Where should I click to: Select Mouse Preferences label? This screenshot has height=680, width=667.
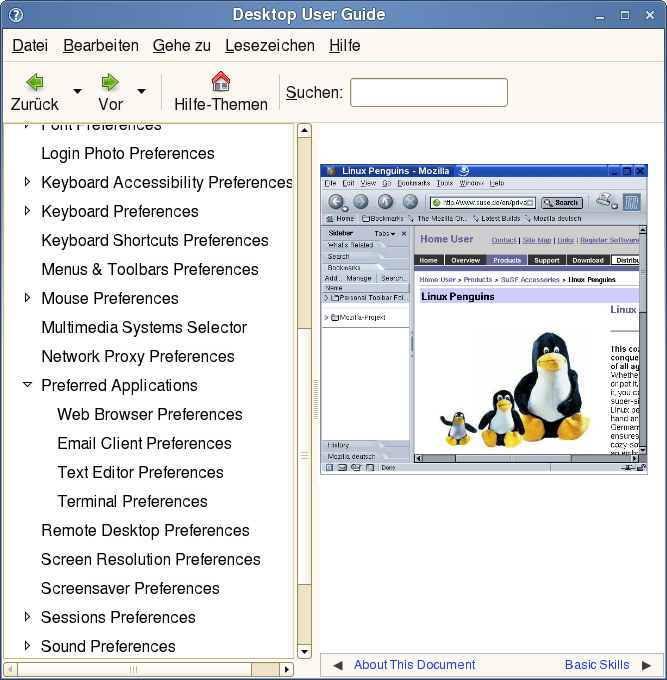tap(110, 298)
